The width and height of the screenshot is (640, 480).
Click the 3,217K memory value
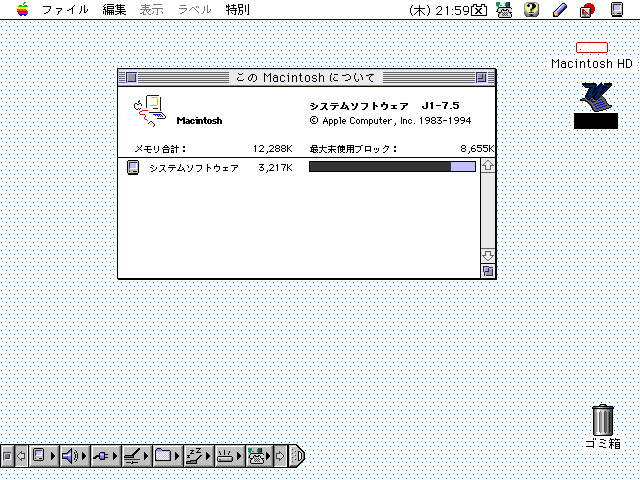275,167
